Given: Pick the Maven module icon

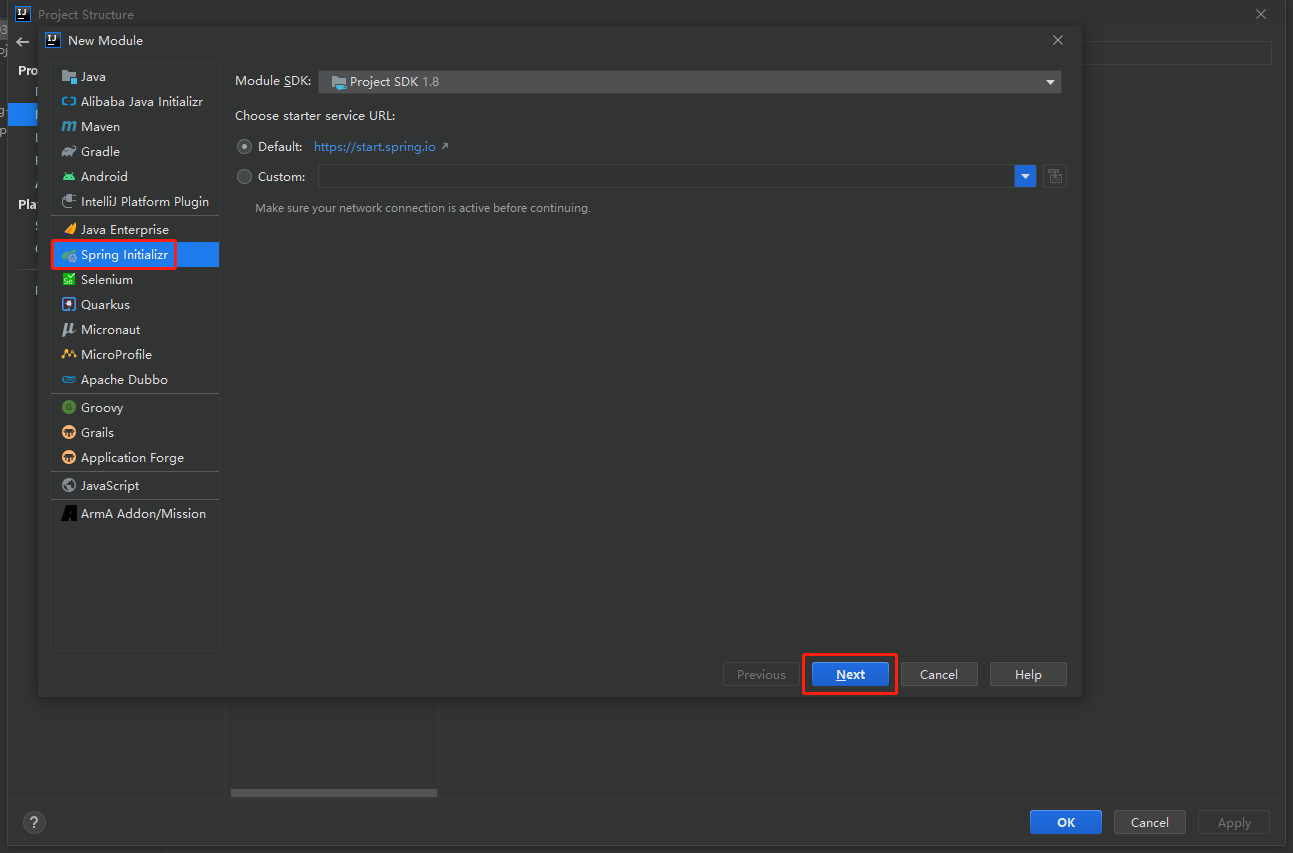Looking at the screenshot, I should click(x=69, y=127).
